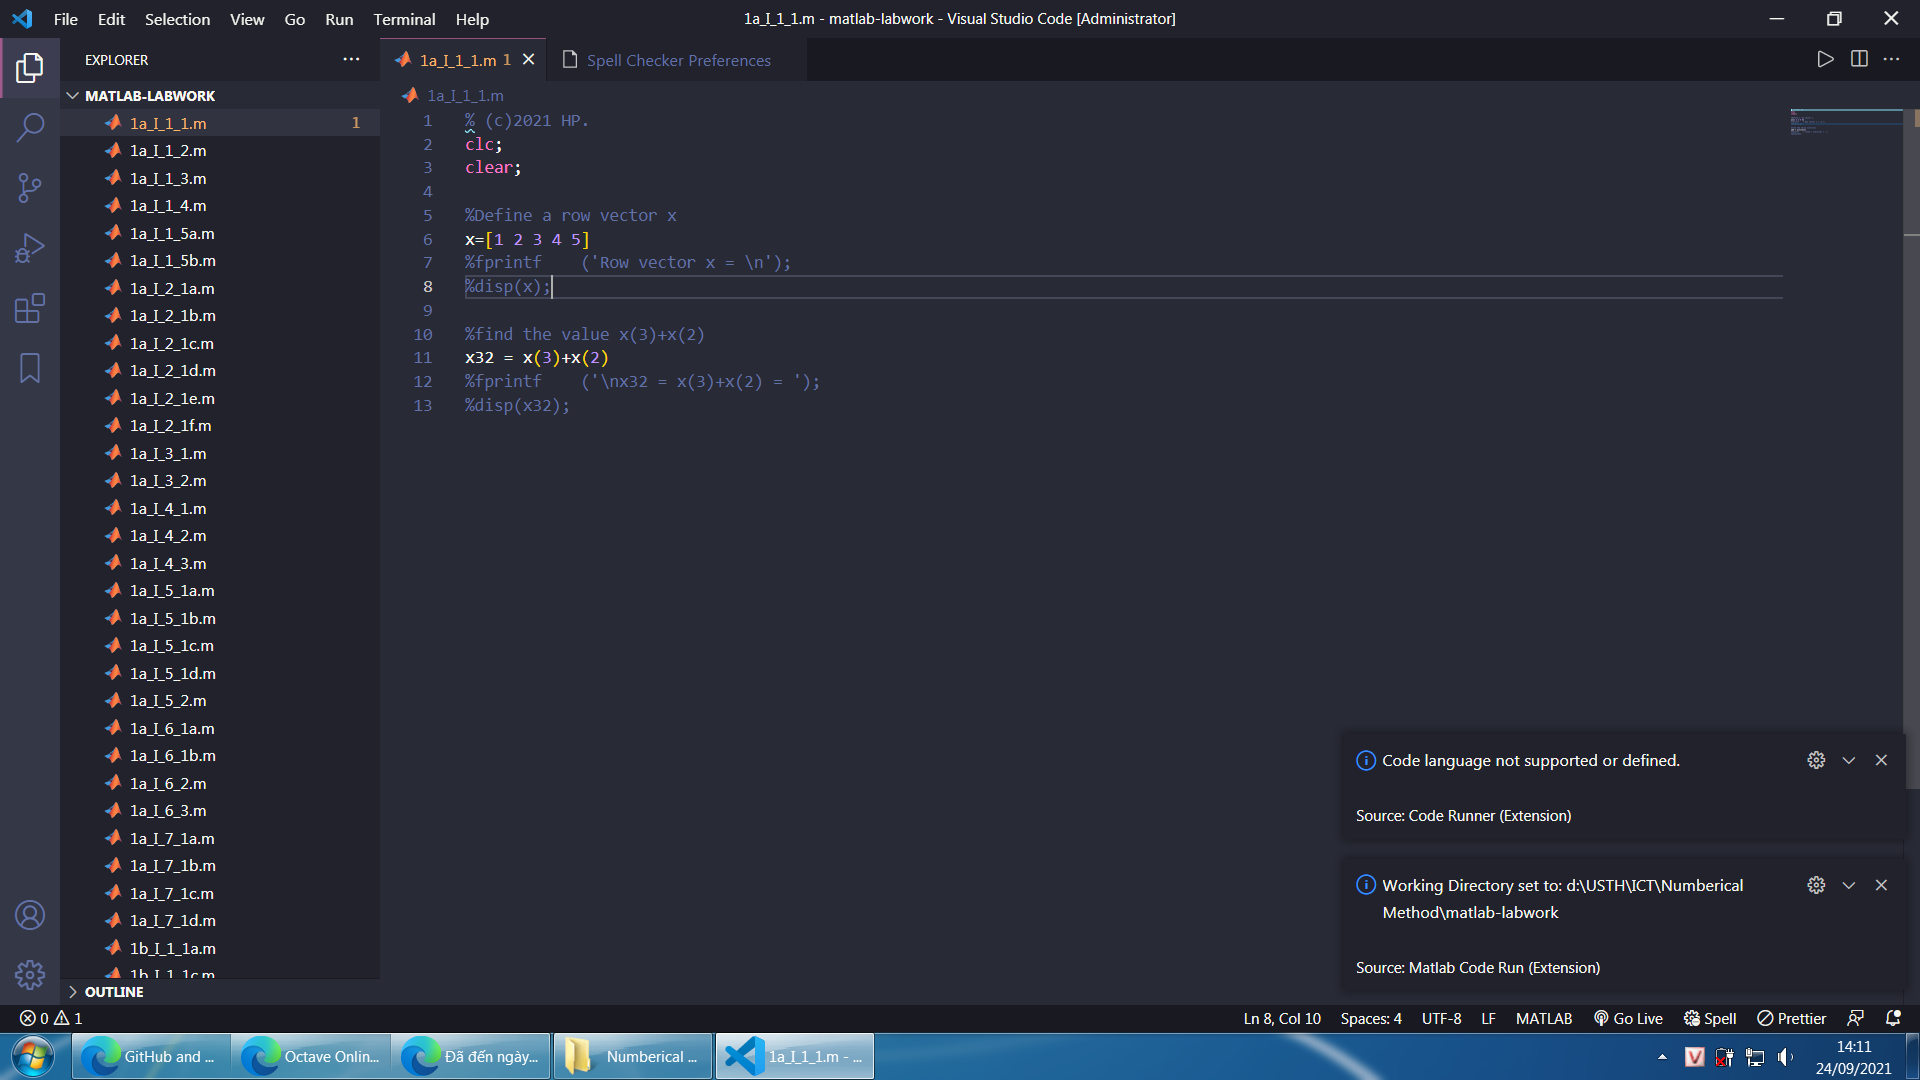Click Prettier status bar item
This screenshot has height=1080, width=1920.
(1791, 1018)
